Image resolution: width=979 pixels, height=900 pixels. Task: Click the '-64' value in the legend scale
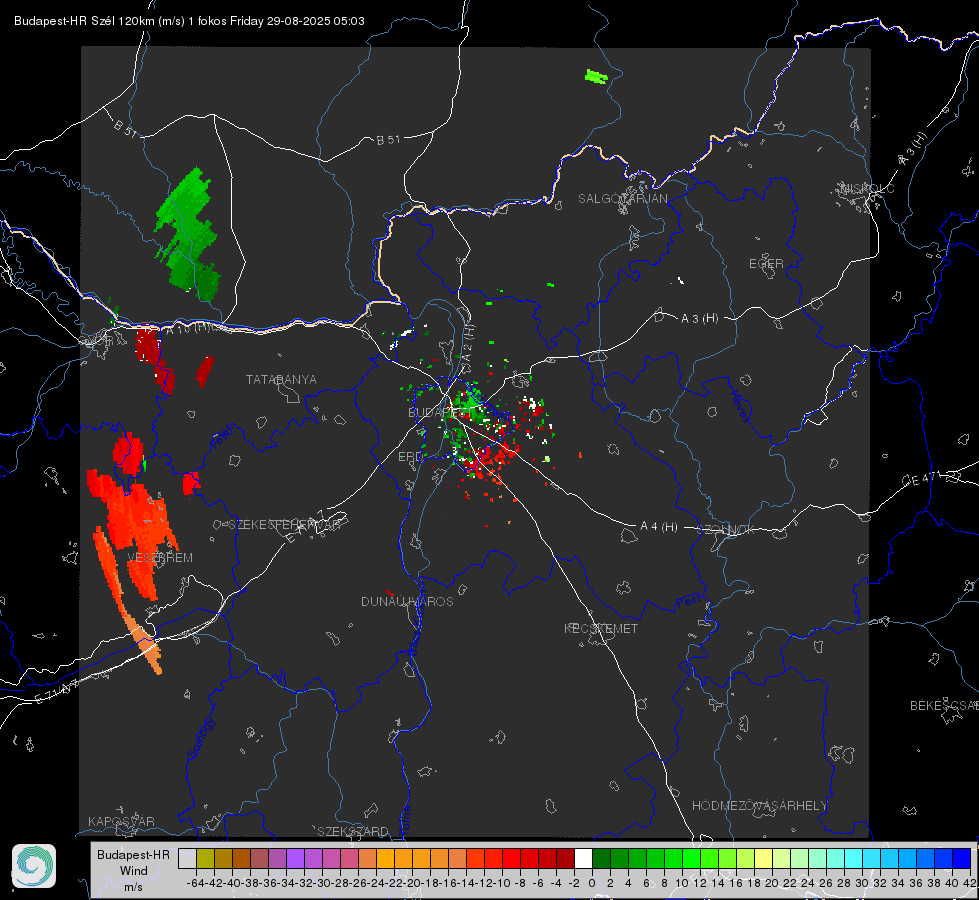tap(195, 883)
